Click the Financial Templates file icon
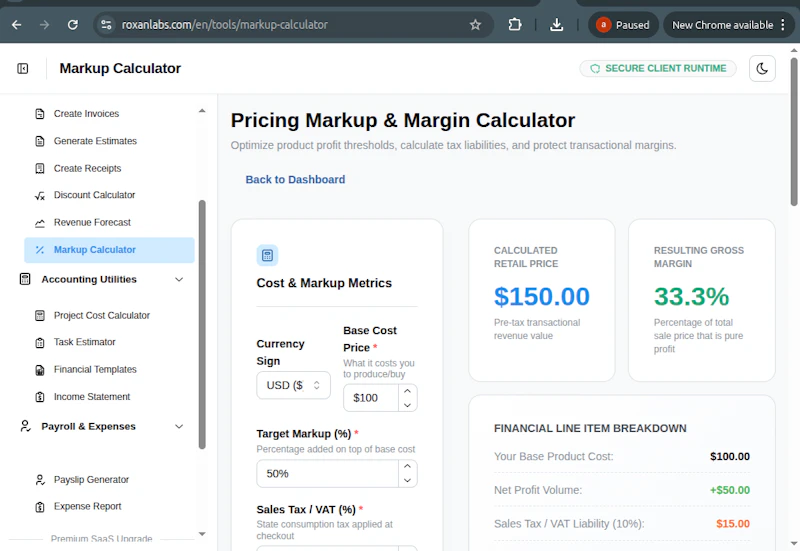The width and height of the screenshot is (800, 551). click(40, 370)
